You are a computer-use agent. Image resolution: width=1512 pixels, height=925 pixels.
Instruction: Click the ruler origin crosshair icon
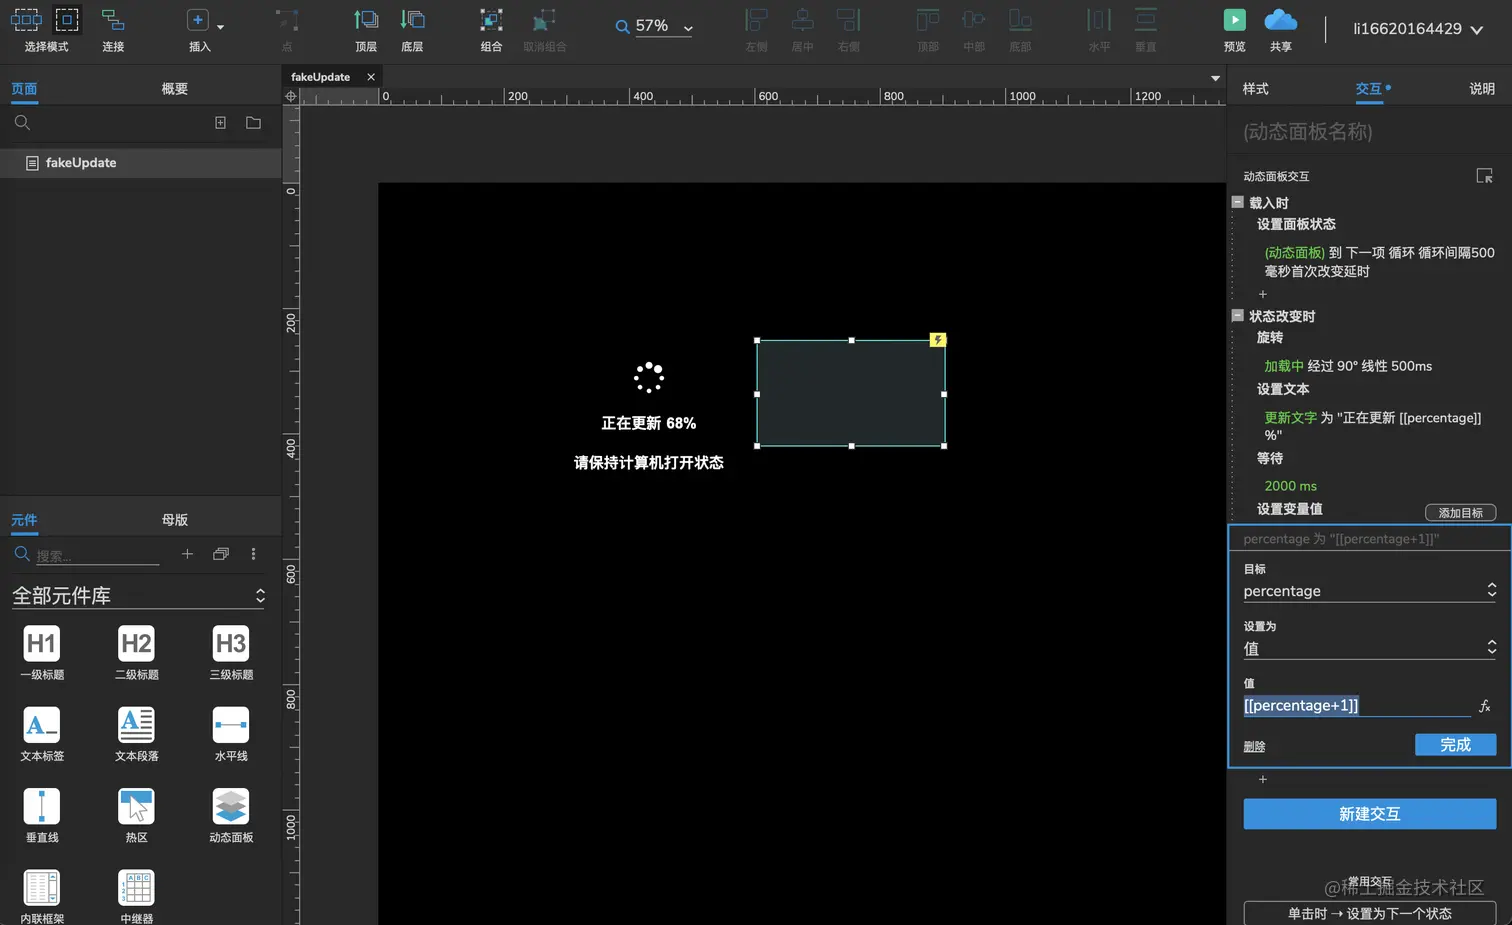[291, 97]
